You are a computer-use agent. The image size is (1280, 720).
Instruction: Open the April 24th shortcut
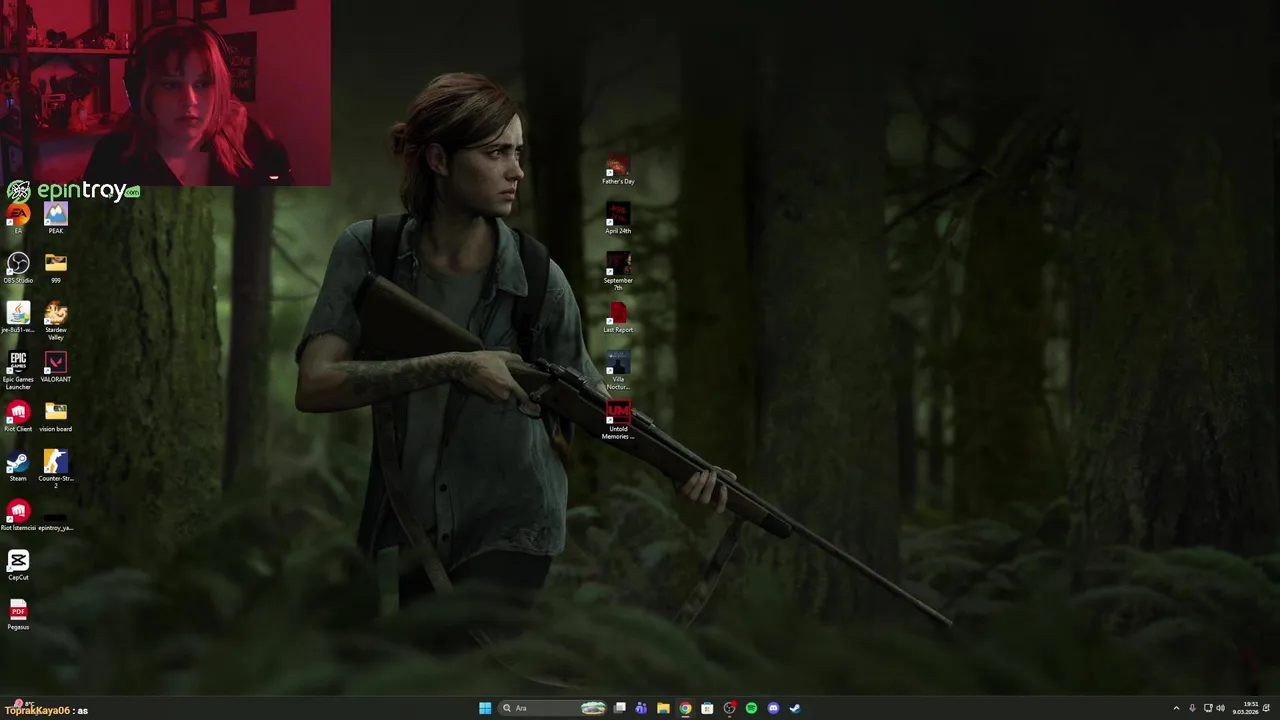pos(618,218)
